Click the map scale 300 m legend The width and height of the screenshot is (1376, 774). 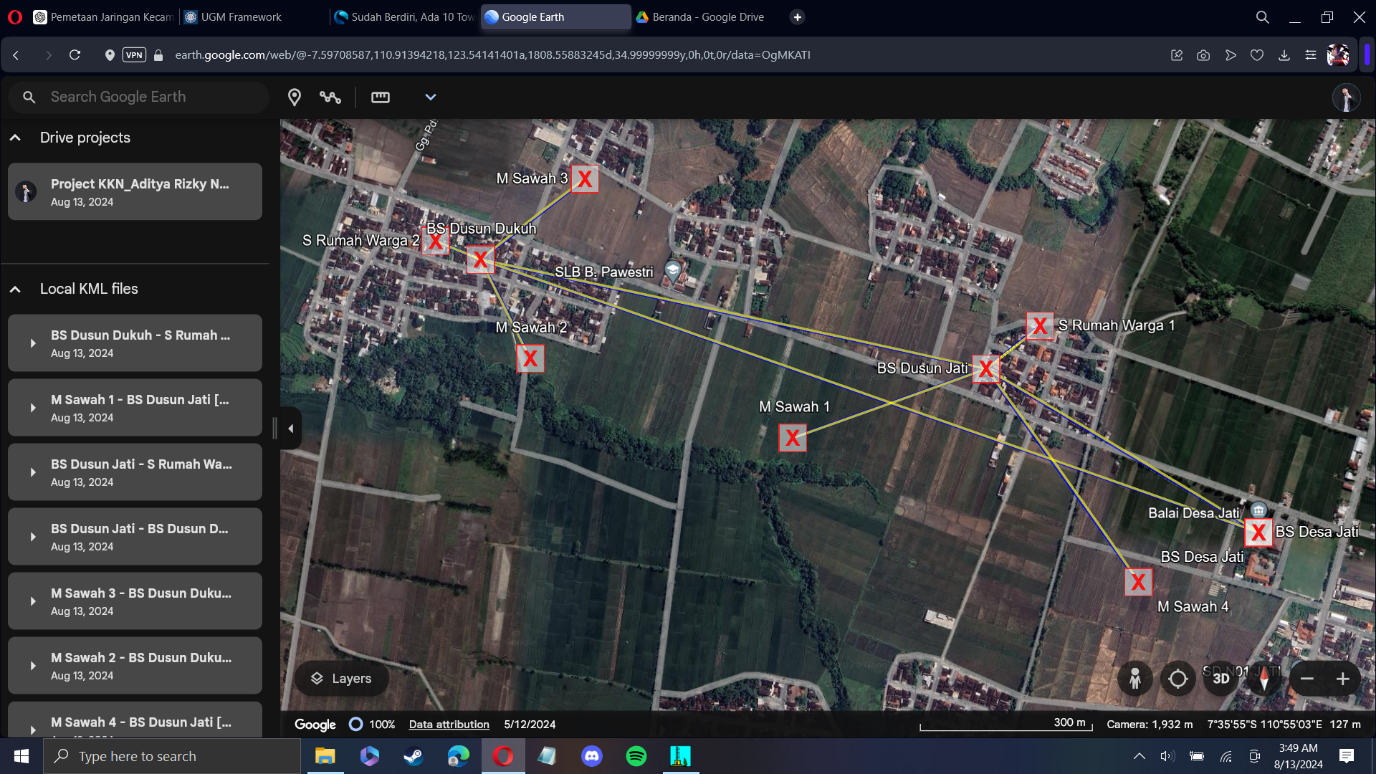1007,724
